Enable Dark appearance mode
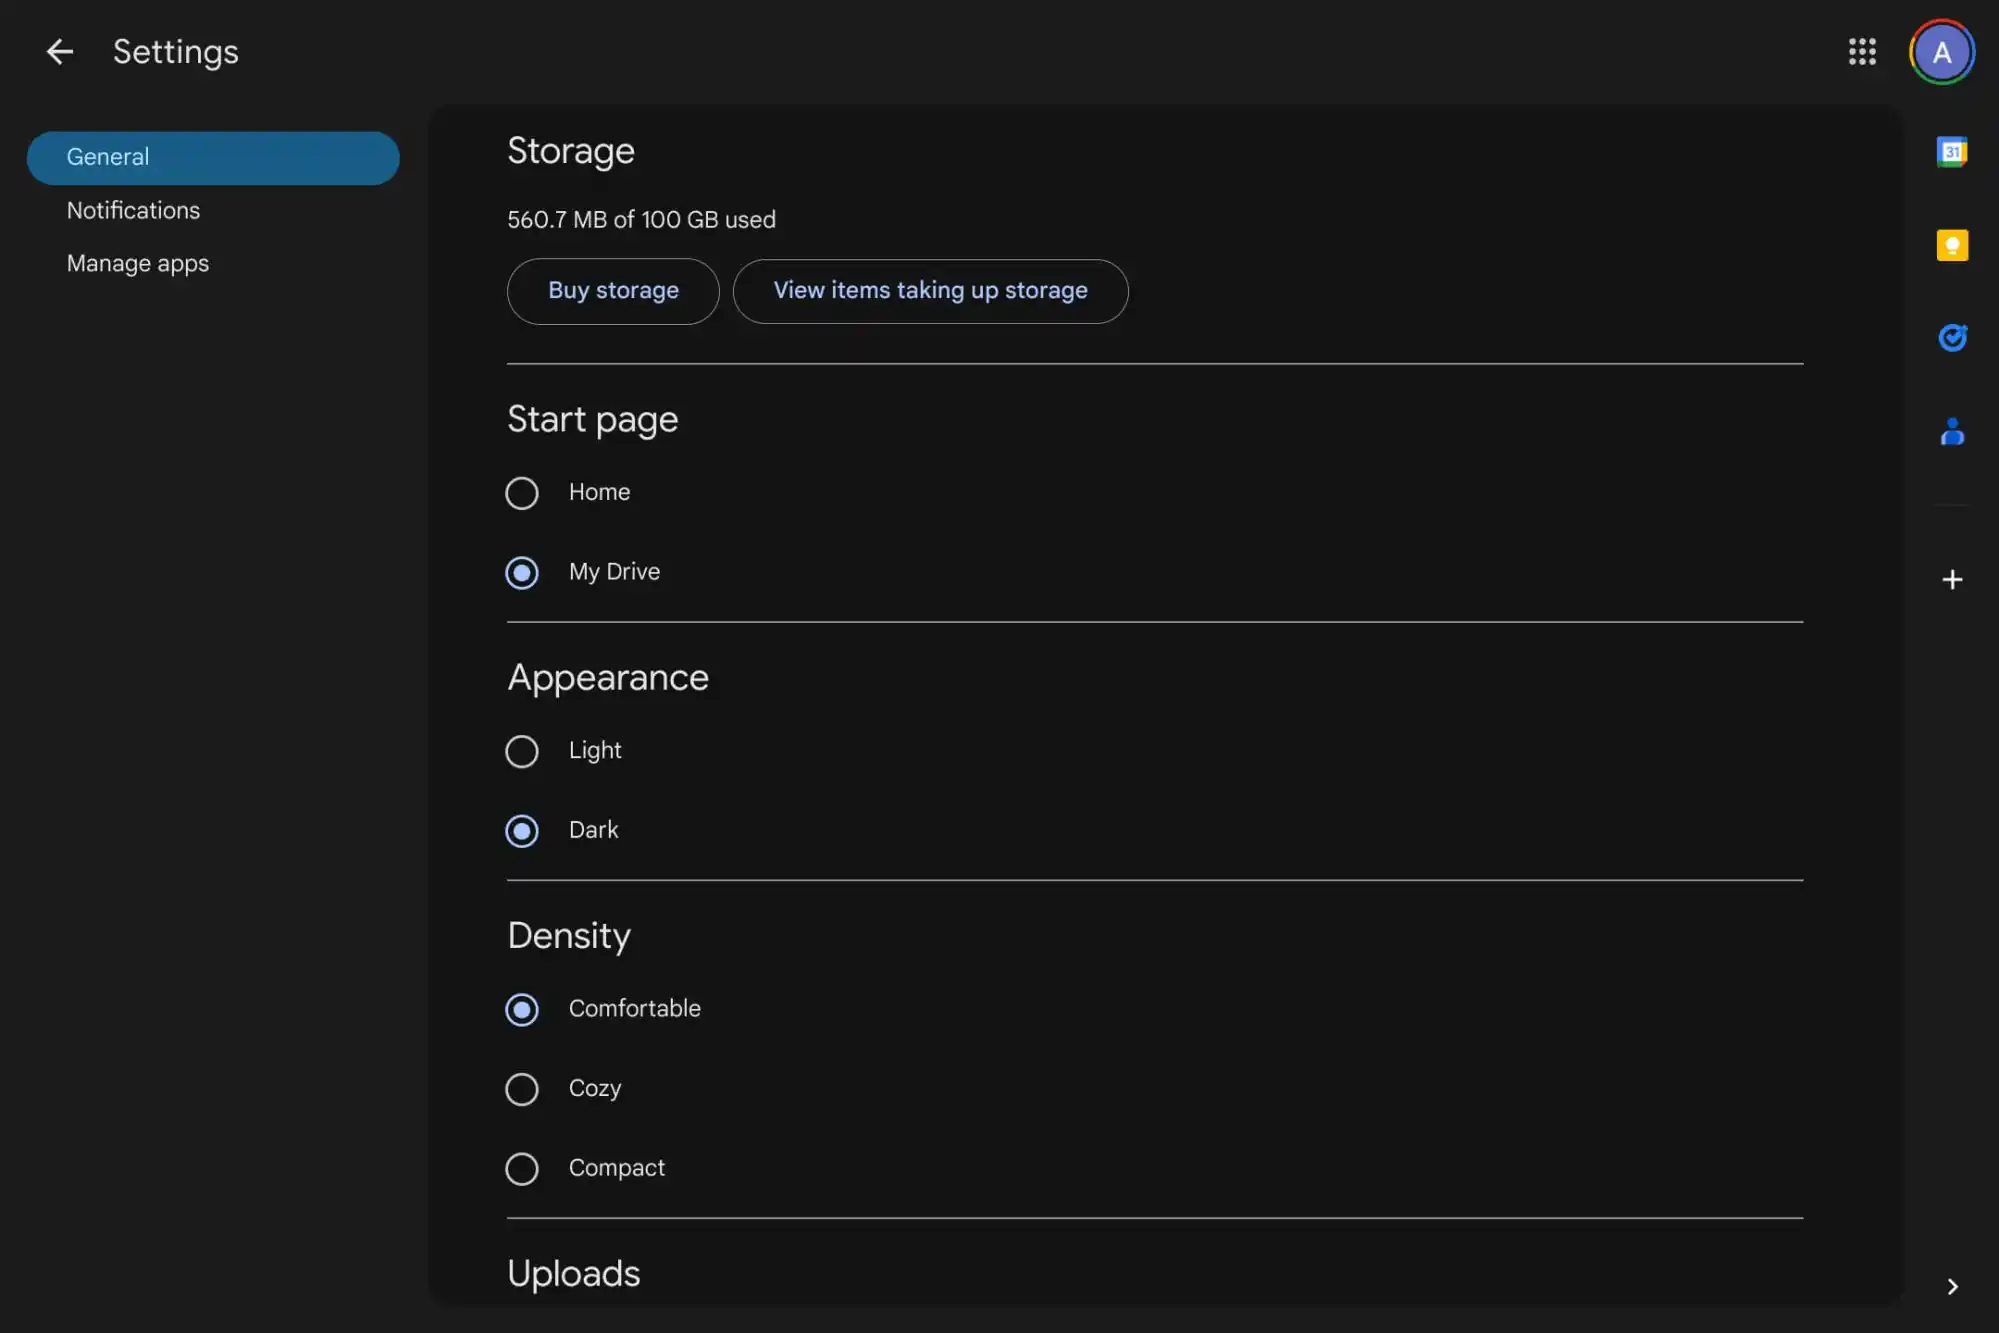1999x1333 pixels. click(x=521, y=830)
